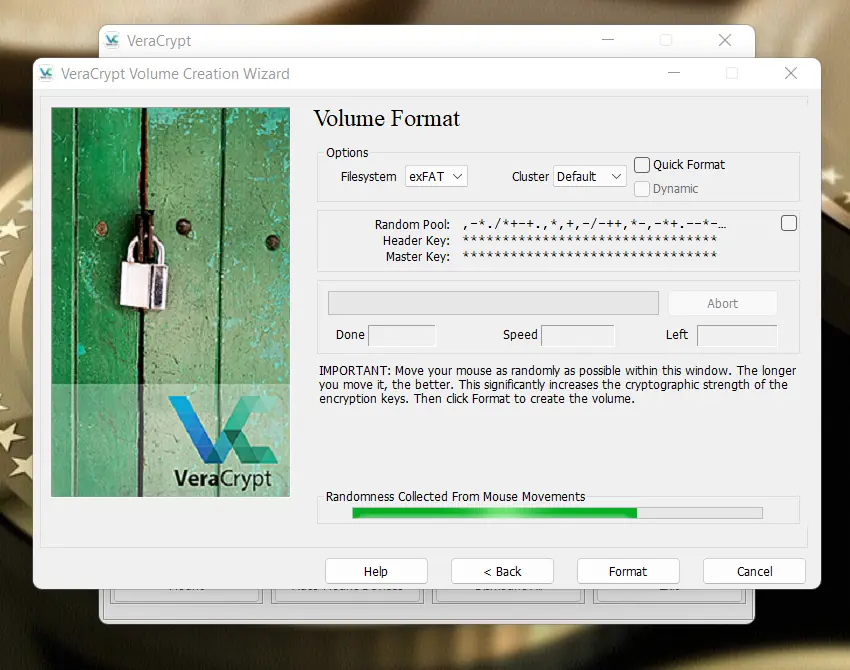This screenshot has width=850, height=670.
Task: Close the background VeraCrypt main window
Action: pyautogui.click(x=725, y=40)
